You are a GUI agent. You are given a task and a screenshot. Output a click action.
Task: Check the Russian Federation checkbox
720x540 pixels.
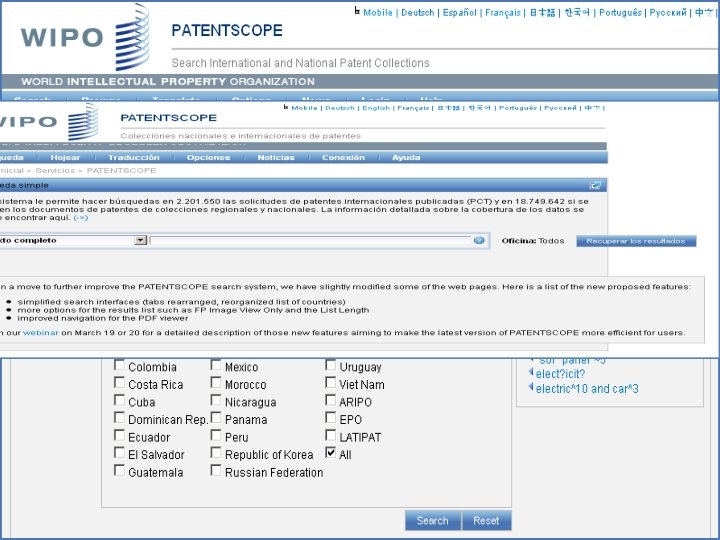coord(216,471)
